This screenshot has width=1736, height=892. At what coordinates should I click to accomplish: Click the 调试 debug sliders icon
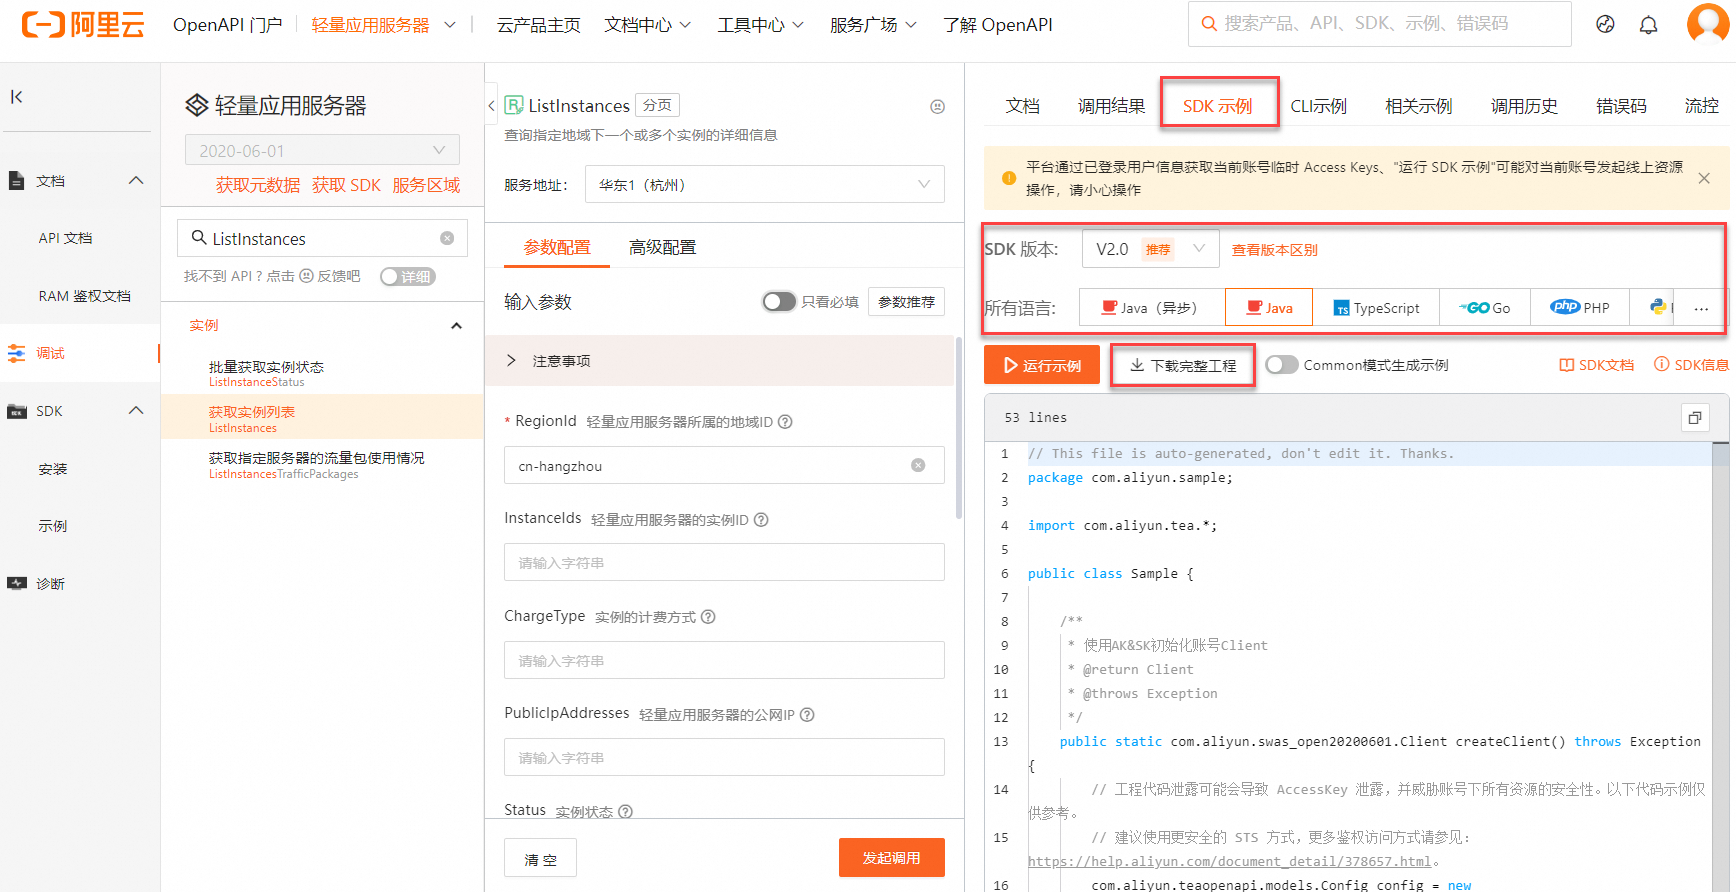coord(16,353)
